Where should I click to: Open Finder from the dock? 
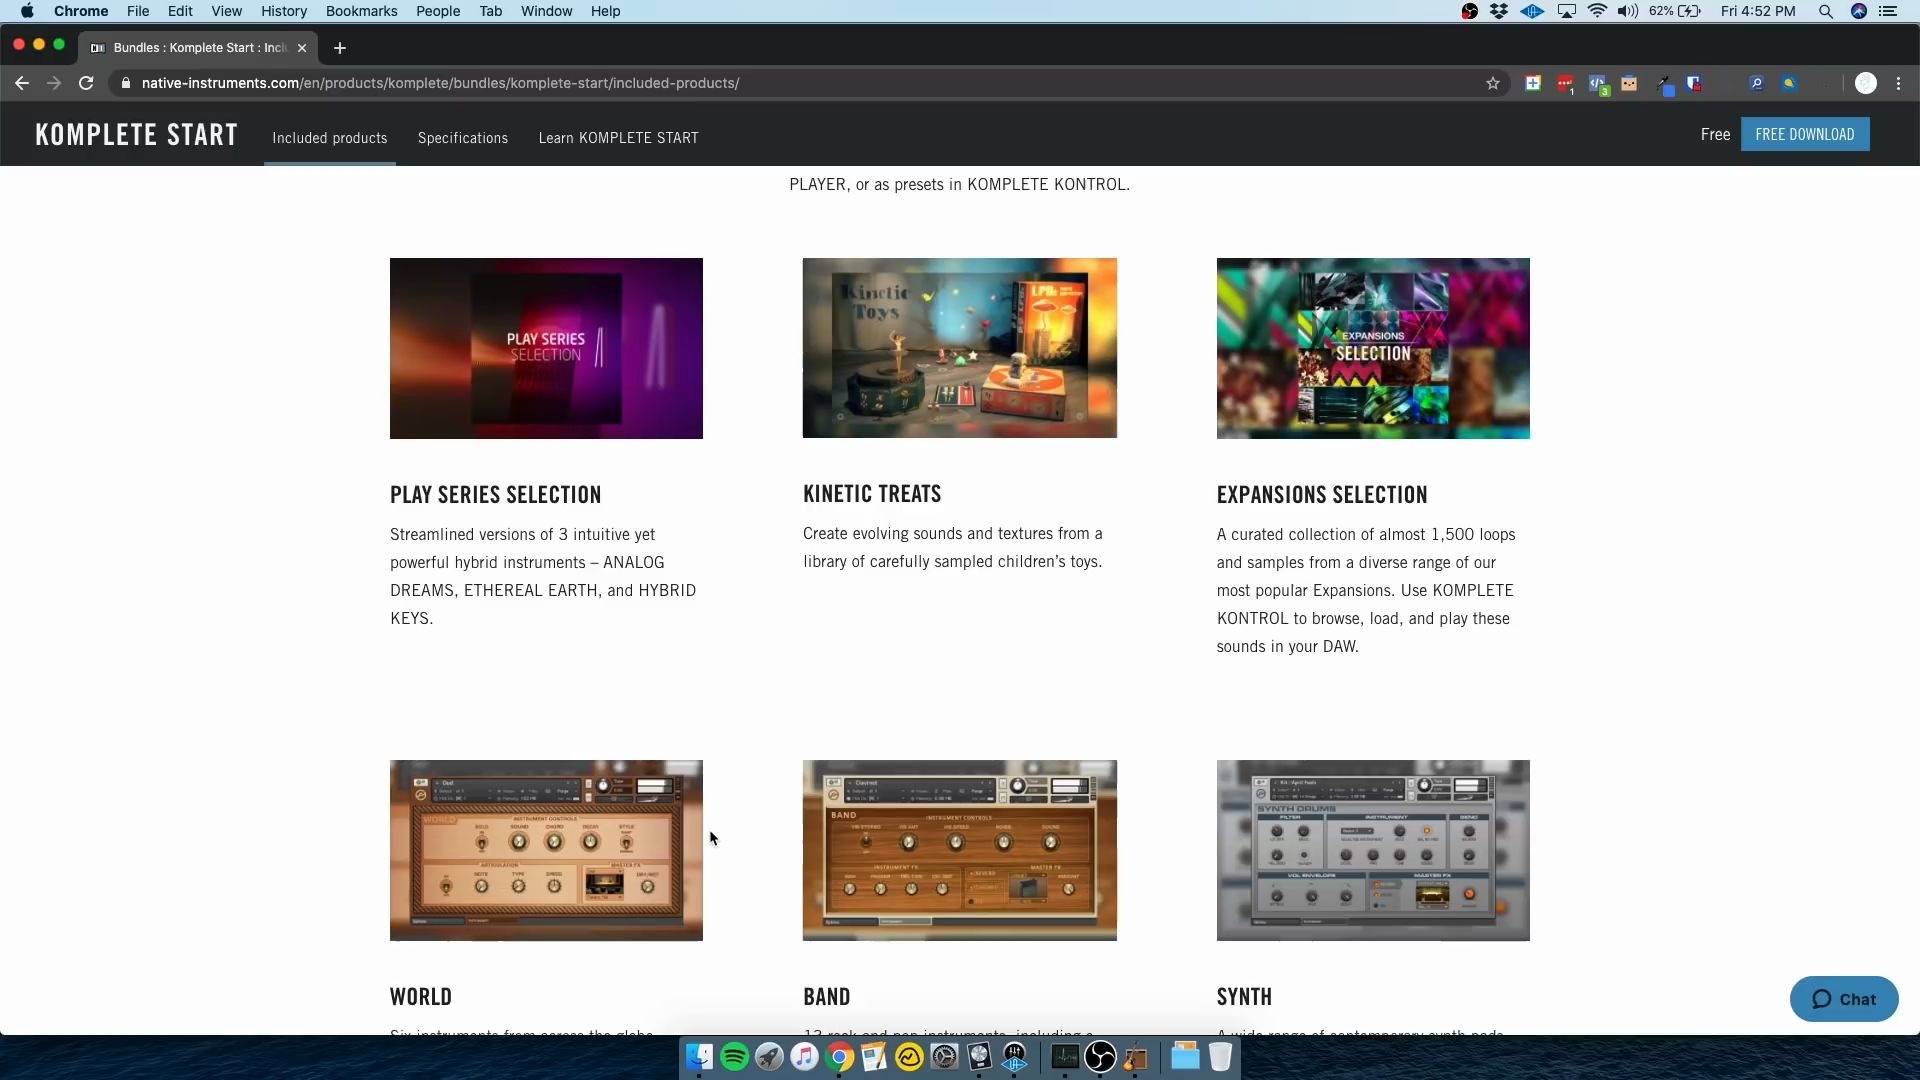(699, 1057)
